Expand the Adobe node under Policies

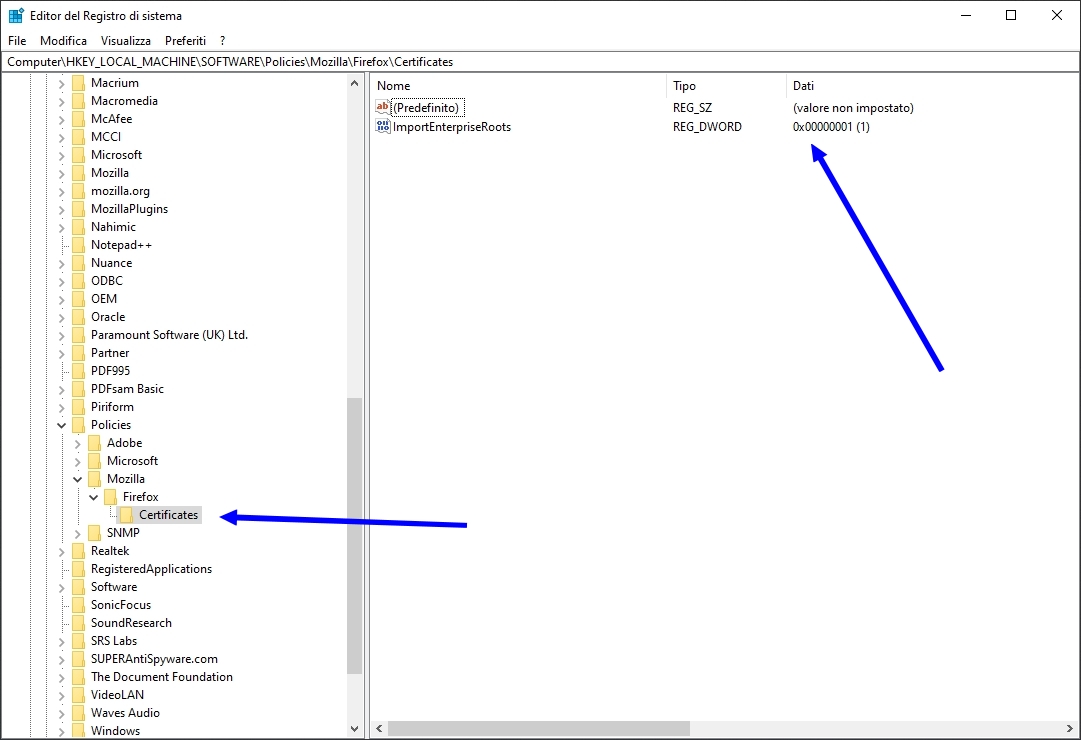[78, 443]
